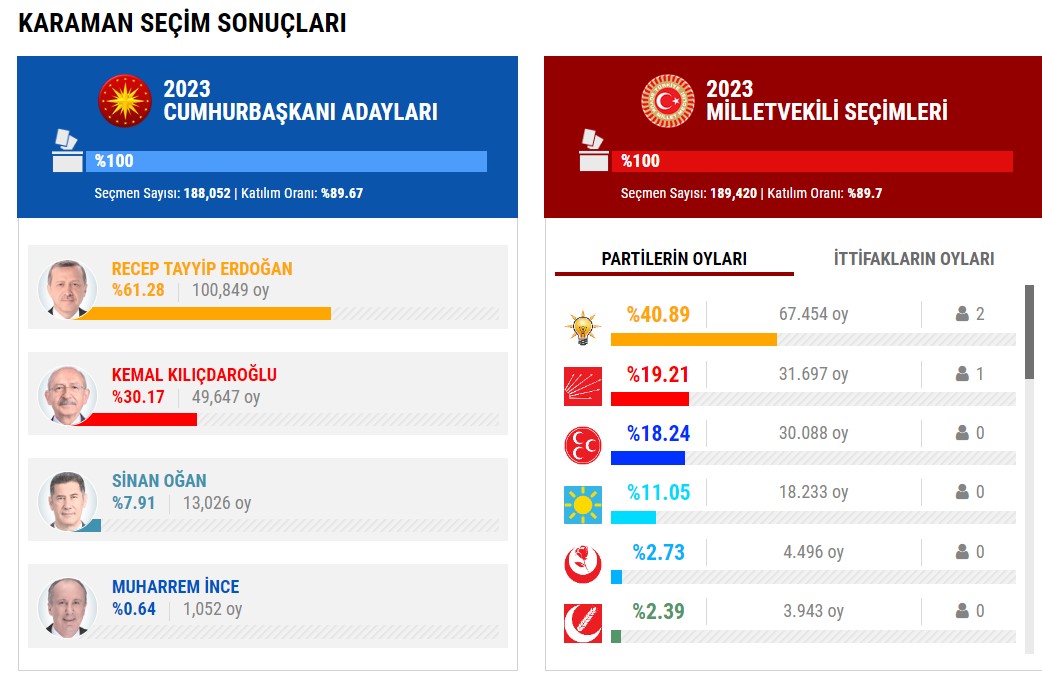This screenshot has height=673, width=1042.
Task: Click the AK Parti light bulb logo
Action: coord(581,327)
